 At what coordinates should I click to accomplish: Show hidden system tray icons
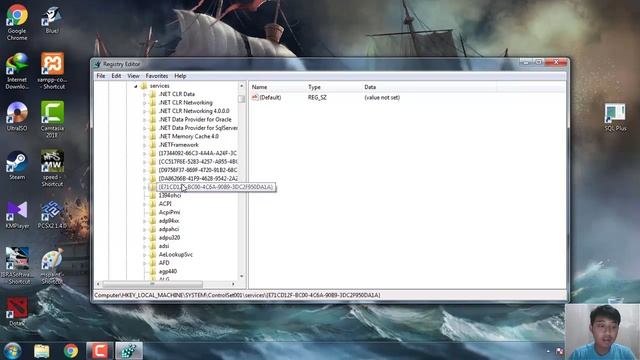[x=548, y=351]
